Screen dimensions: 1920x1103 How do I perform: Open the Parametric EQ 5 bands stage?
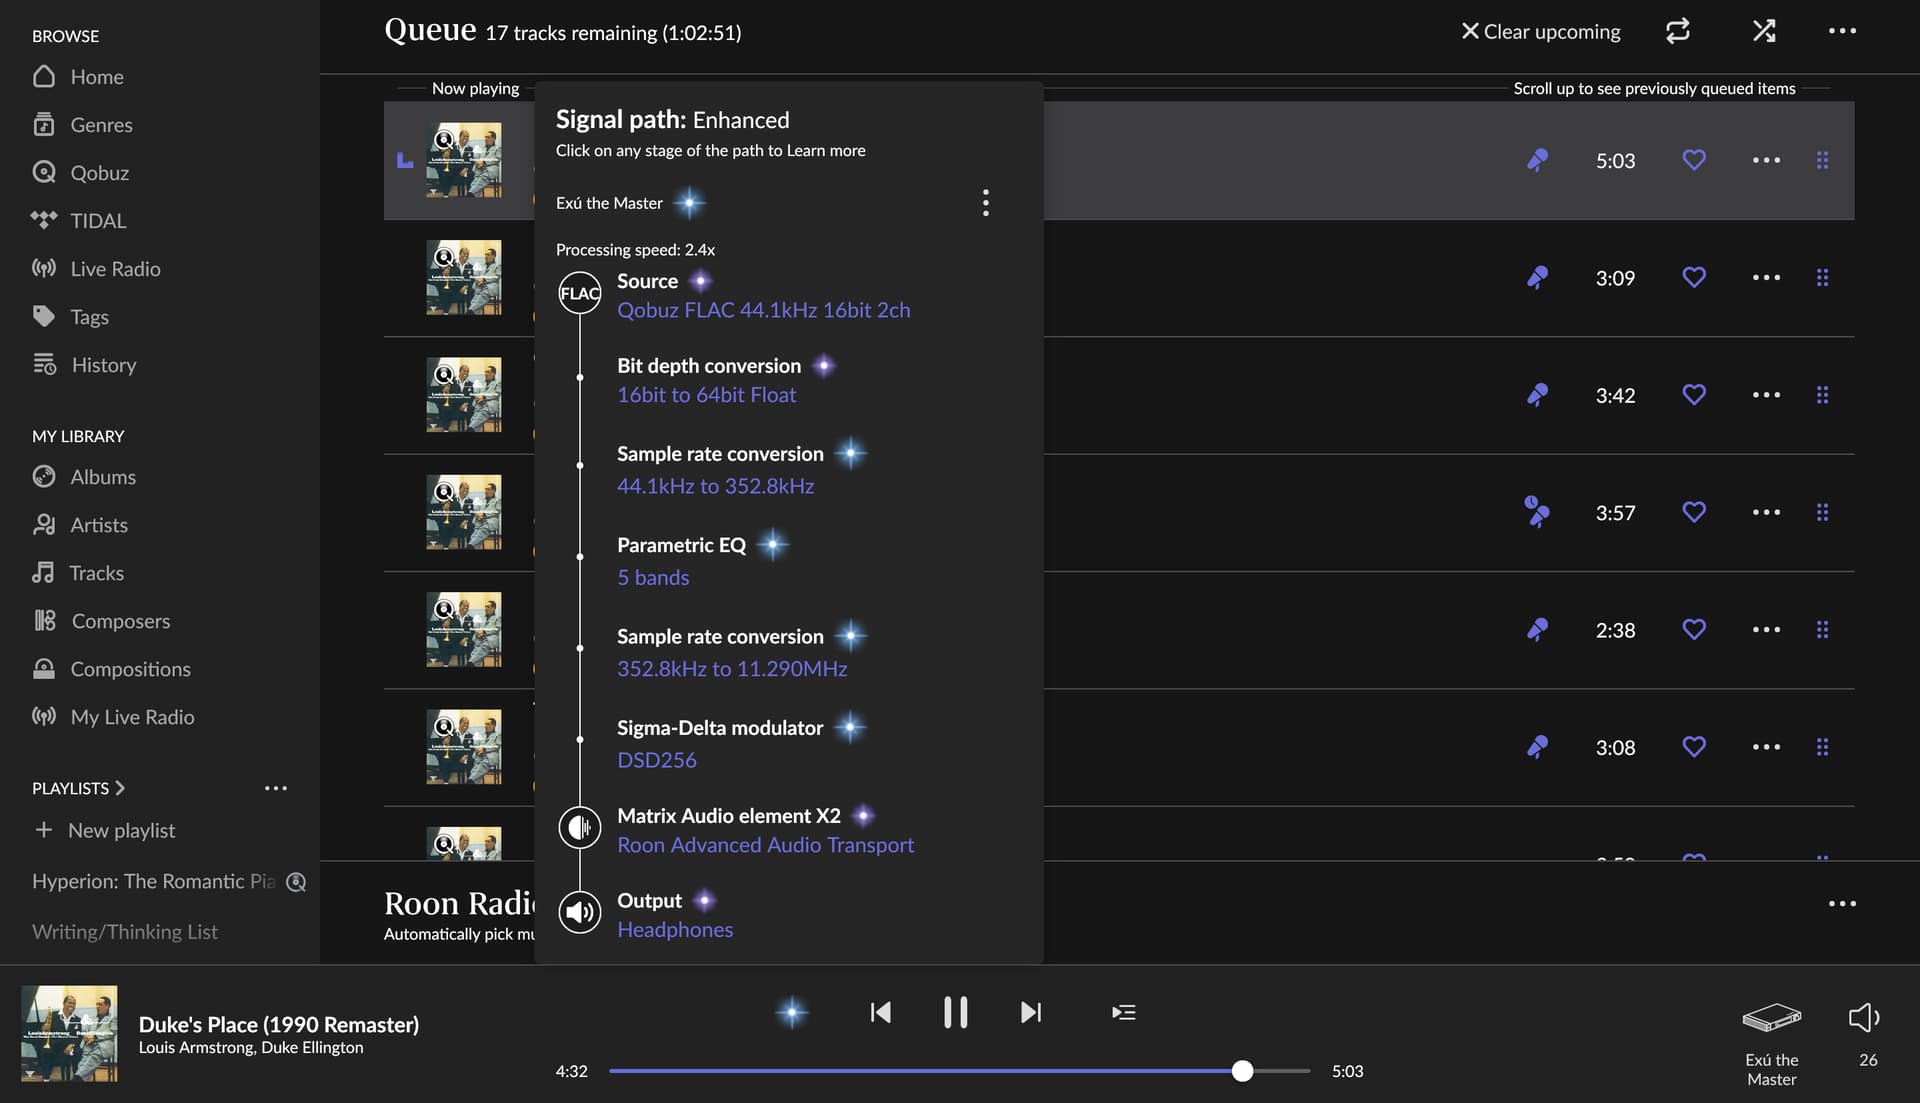(x=653, y=577)
